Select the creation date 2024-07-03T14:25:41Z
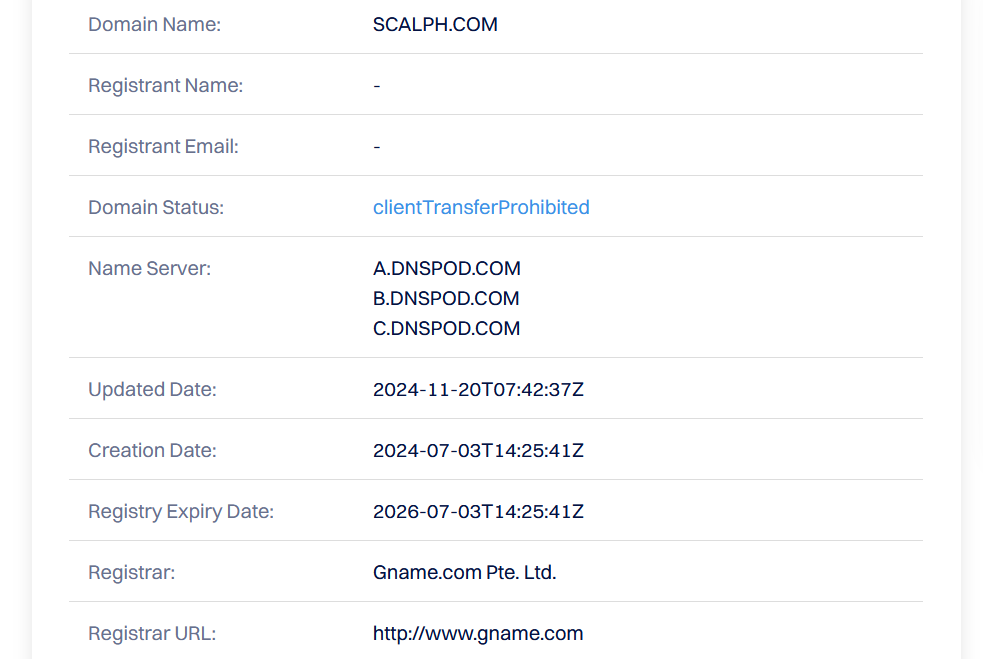983x659 pixels. coord(478,451)
